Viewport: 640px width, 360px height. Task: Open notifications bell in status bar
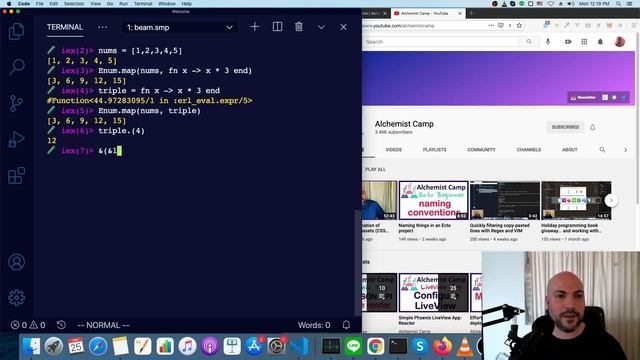tap(346, 325)
